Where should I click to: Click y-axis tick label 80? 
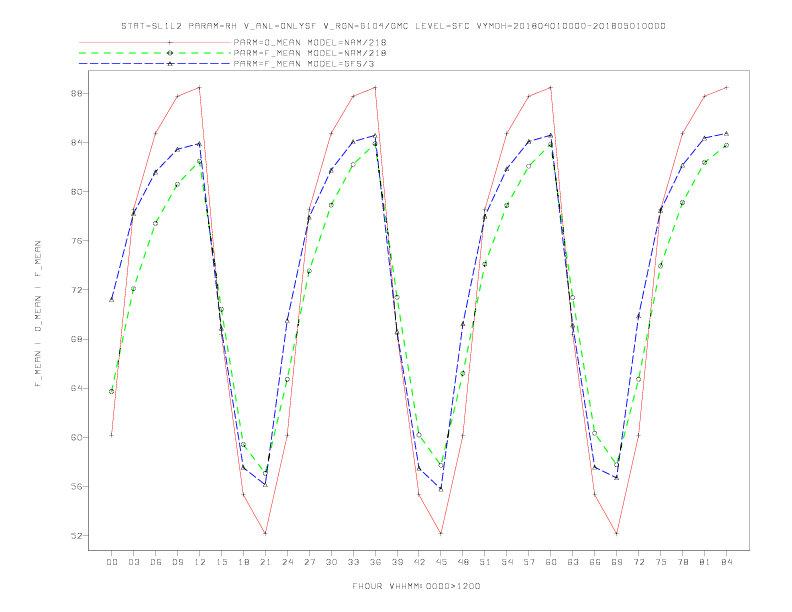(x=77, y=191)
